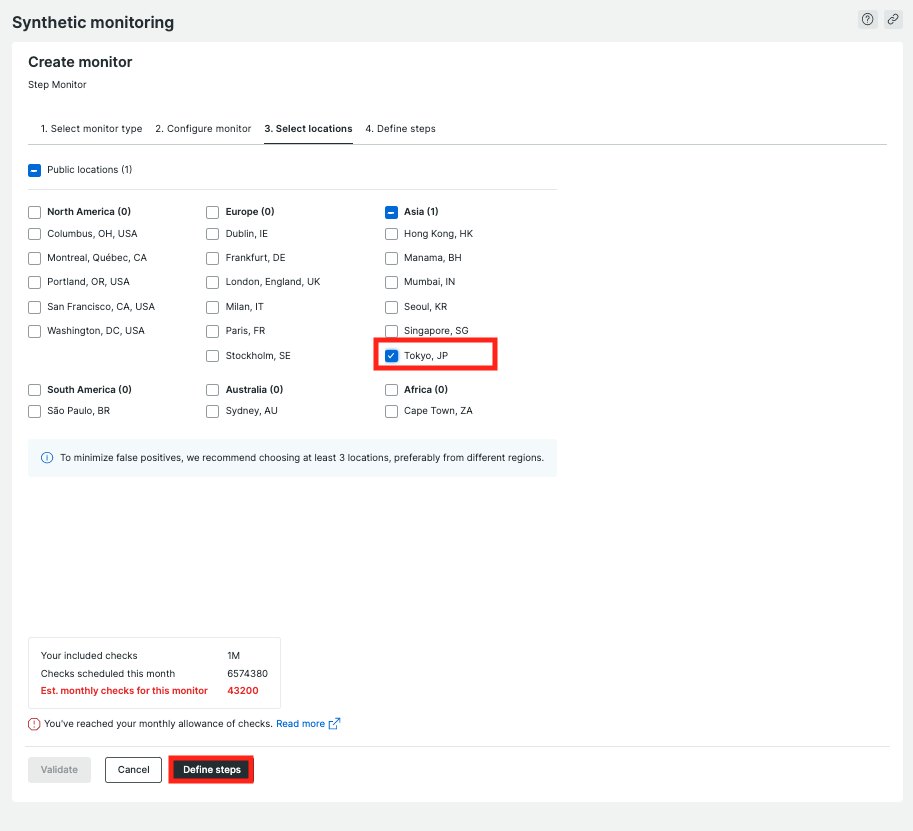Viewport: 913px width, 831px height.
Task: Toggle the Public locations checkbox
Action: tap(34, 170)
